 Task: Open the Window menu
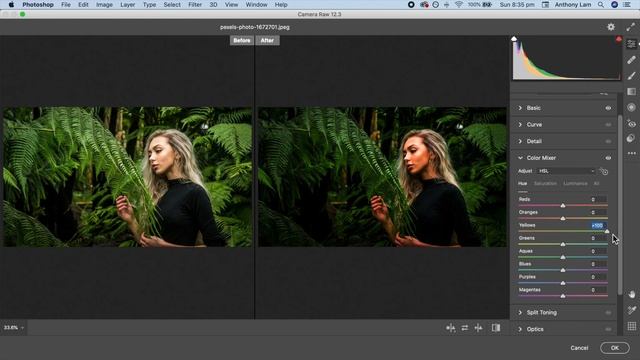(256, 4)
